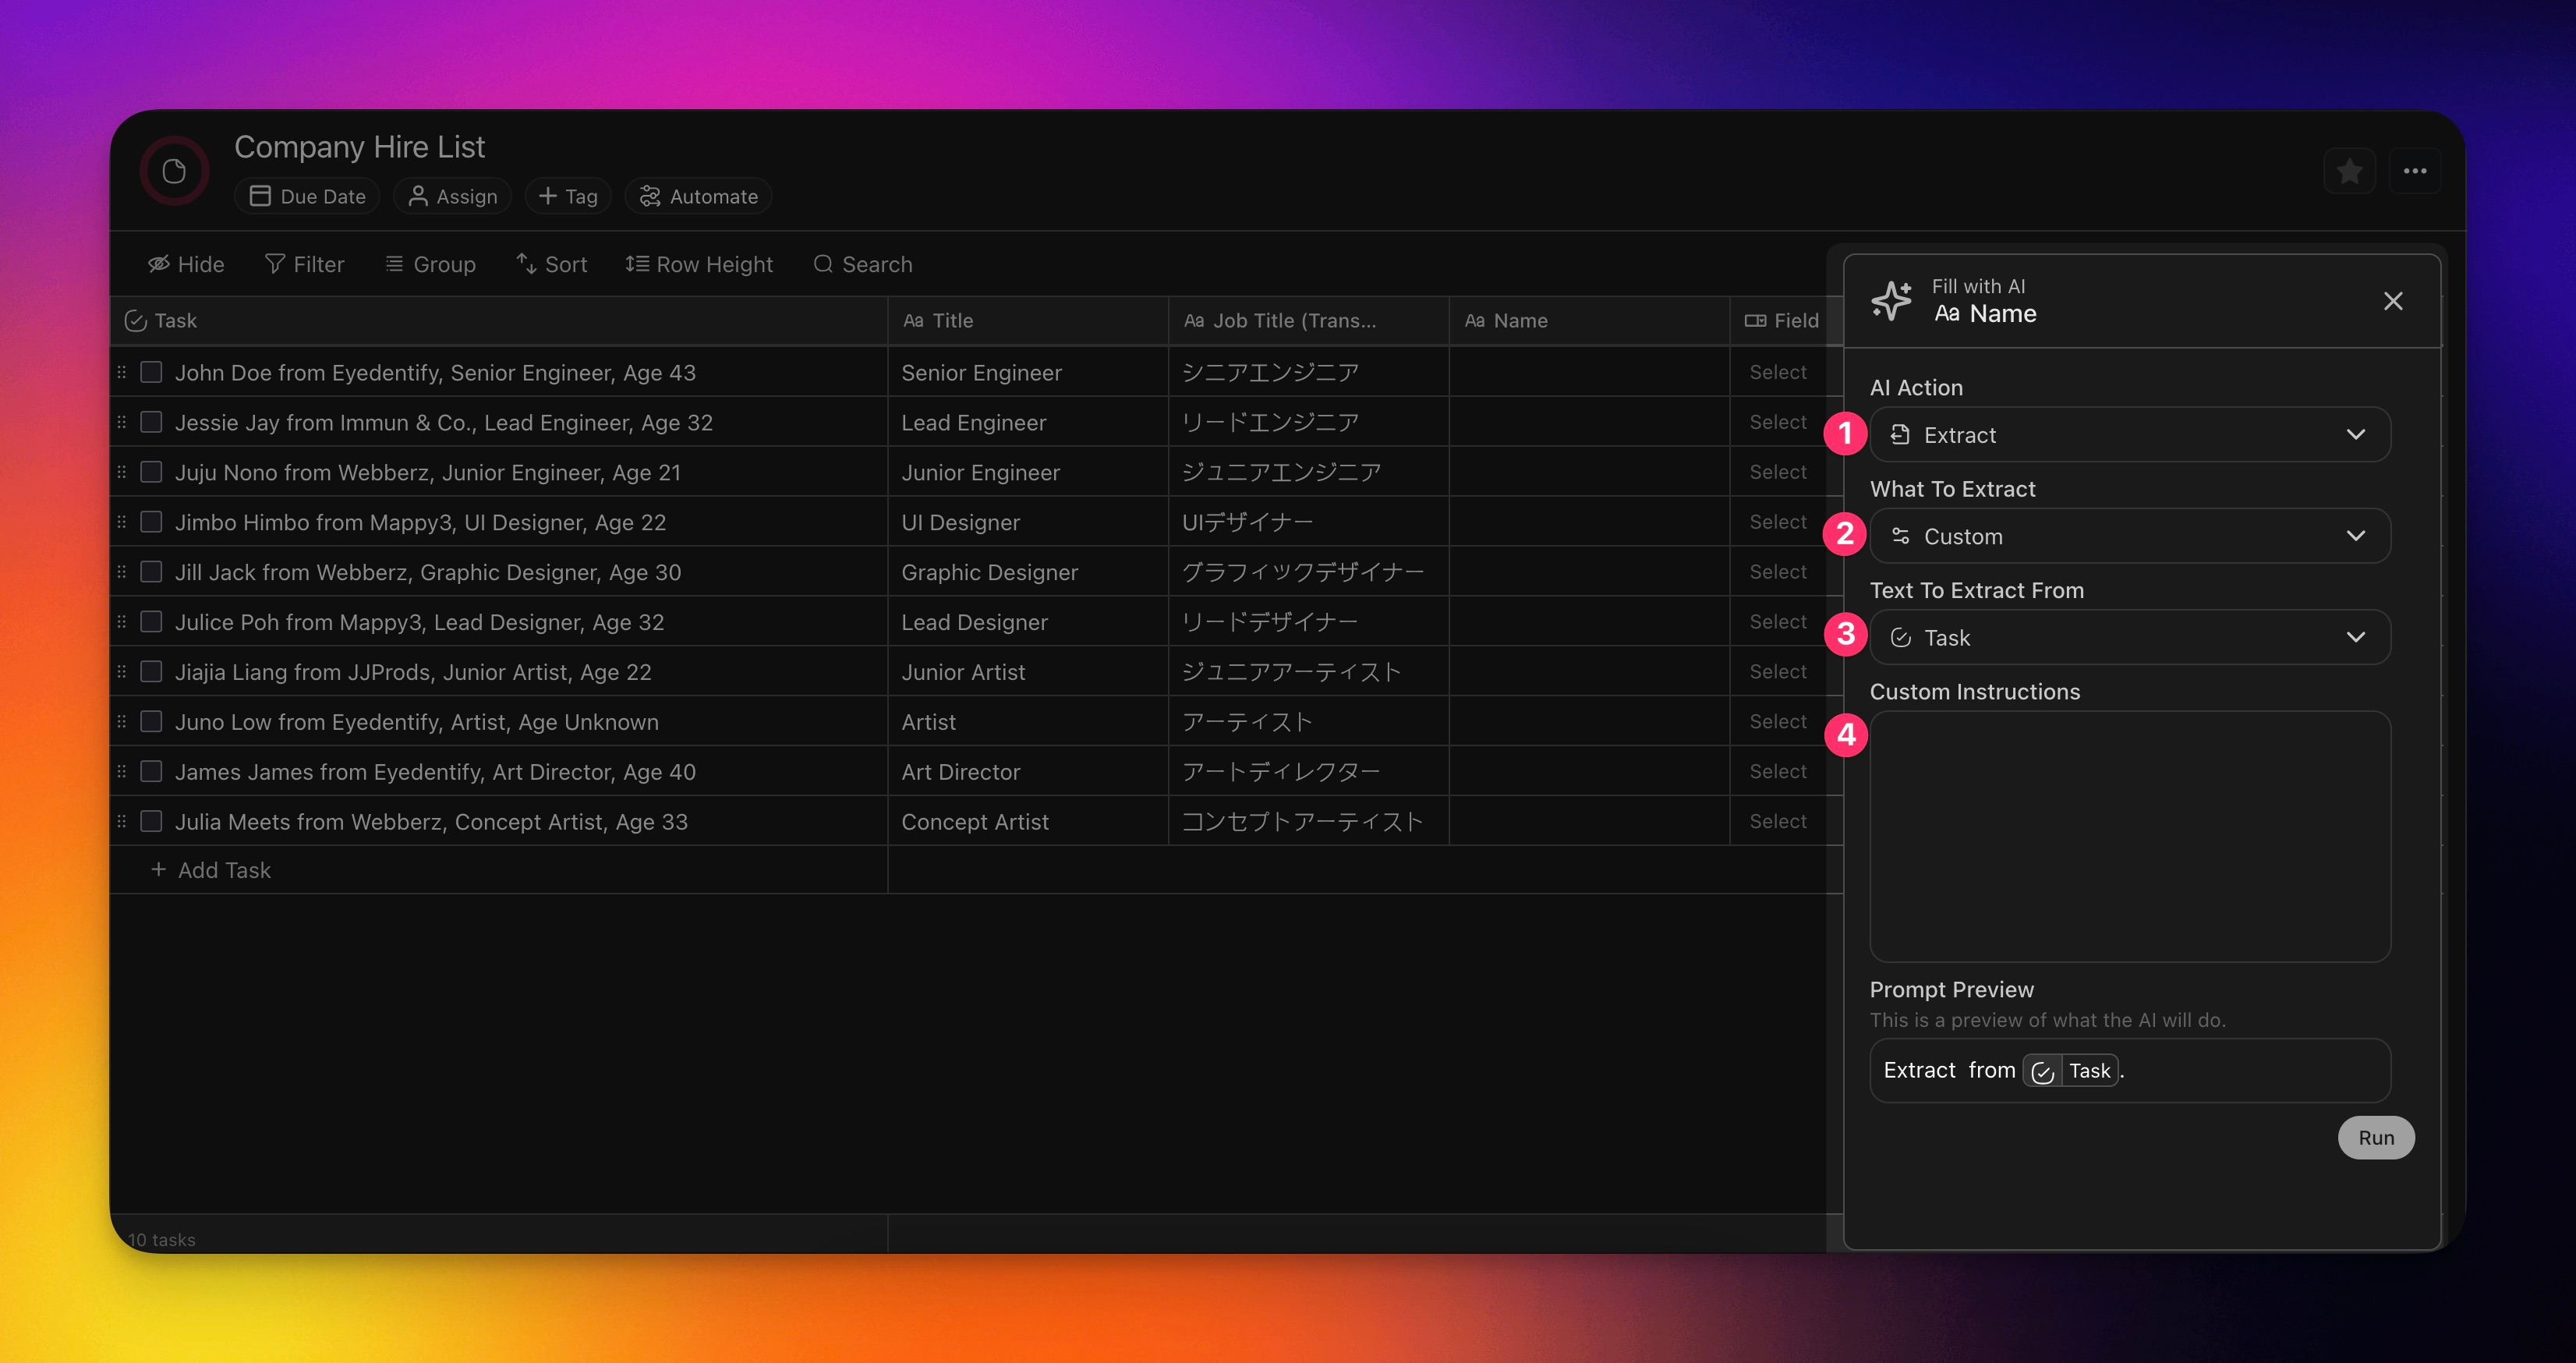Click the star favorite icon
Viewport: 2576px width, 1363px height.
click(2349, 172)
